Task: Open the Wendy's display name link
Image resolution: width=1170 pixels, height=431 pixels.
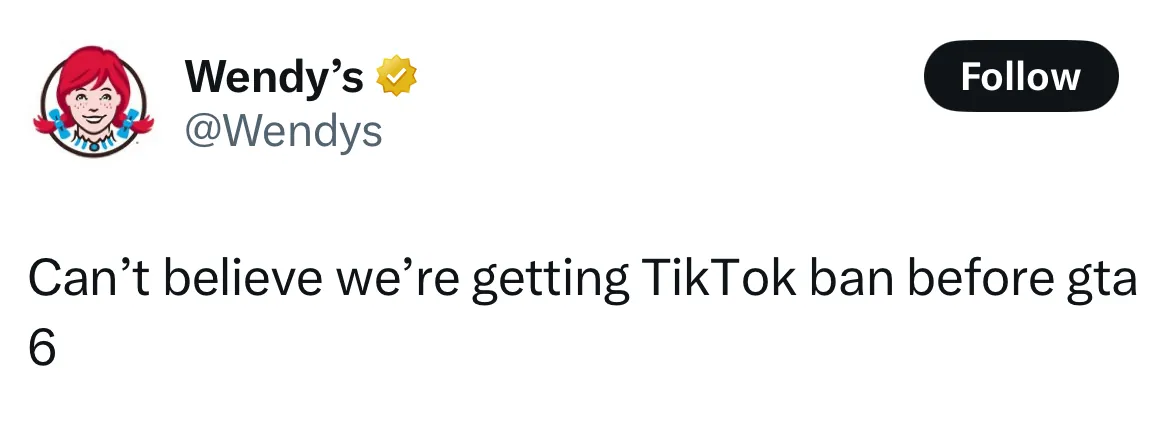Action: [x=274, y=77]
